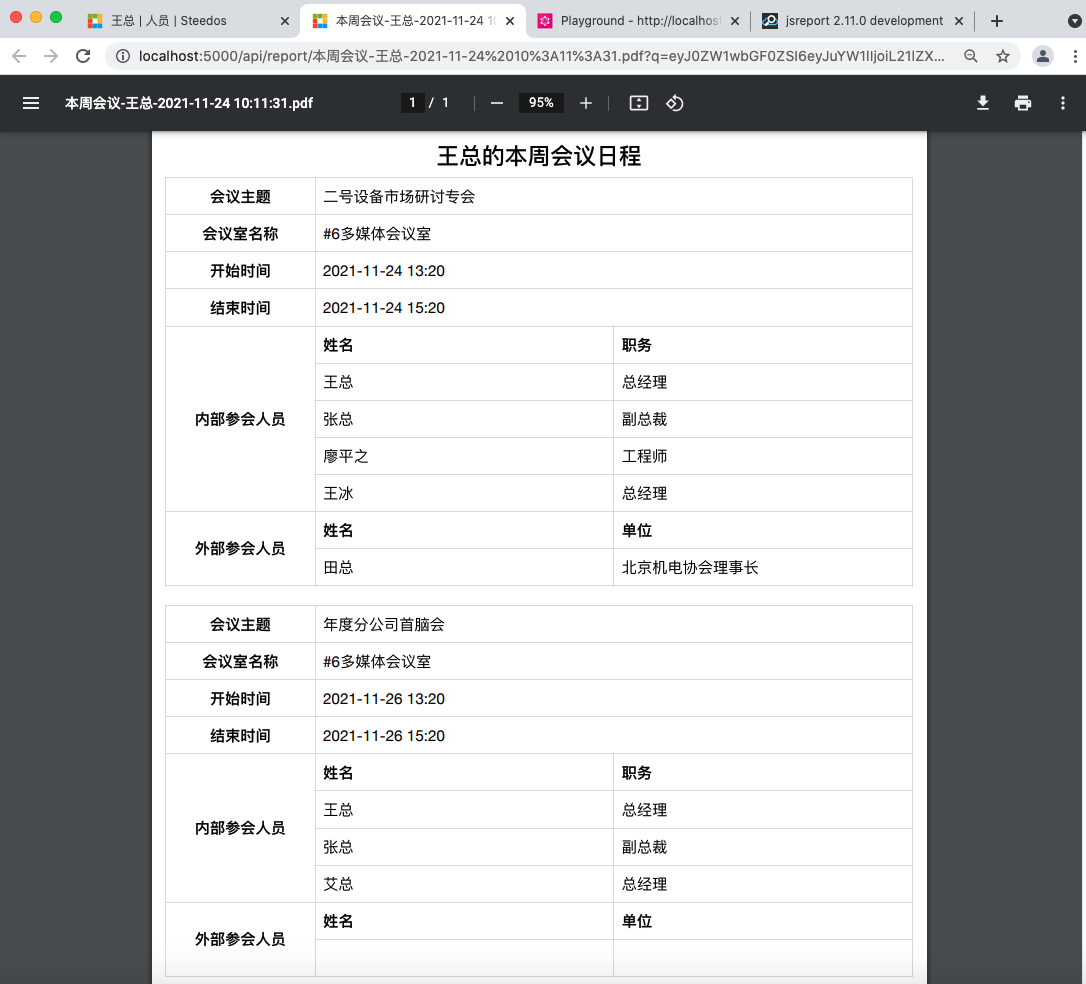
Task: Focus the browser address bar URL
Action: [541, 56]
